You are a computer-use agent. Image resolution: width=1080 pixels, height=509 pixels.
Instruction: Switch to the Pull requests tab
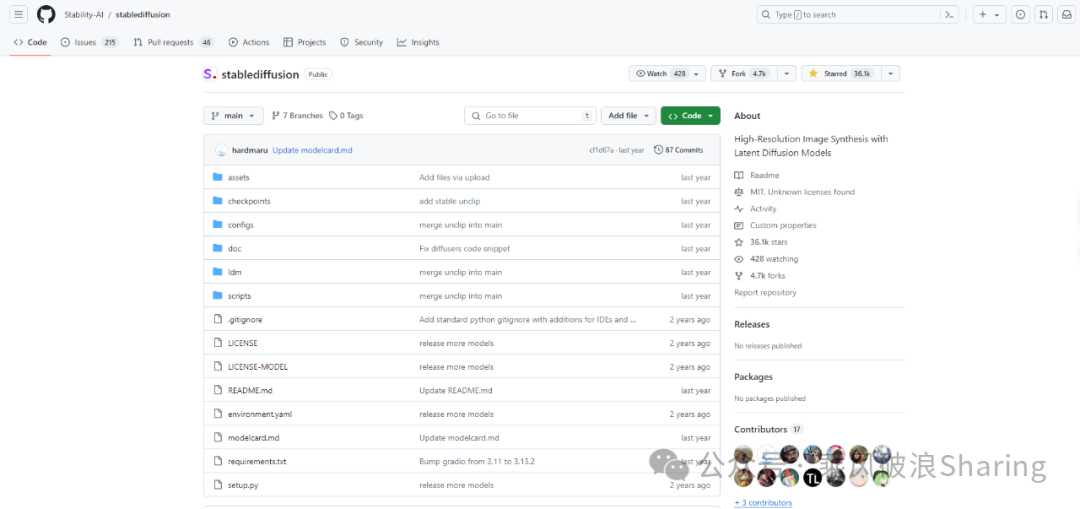click(174, 42)
